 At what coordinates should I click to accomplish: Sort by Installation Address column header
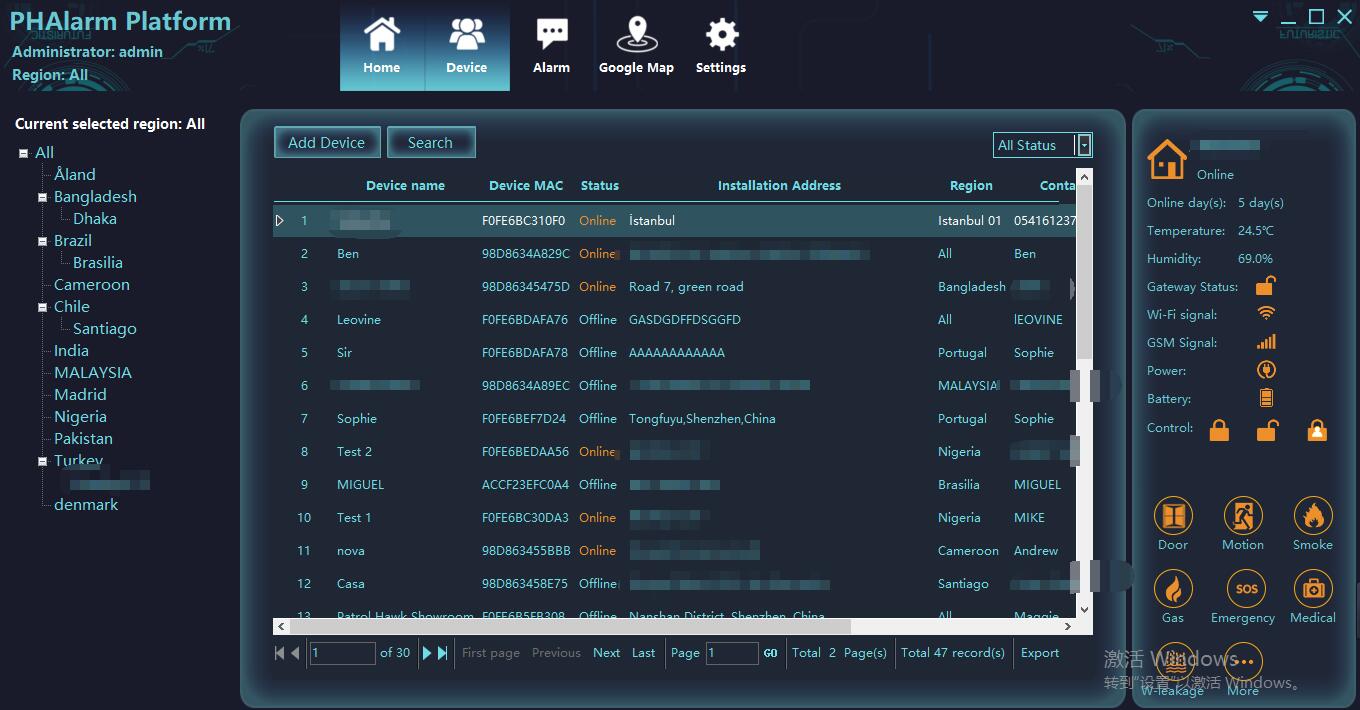(x=779, y=185)
